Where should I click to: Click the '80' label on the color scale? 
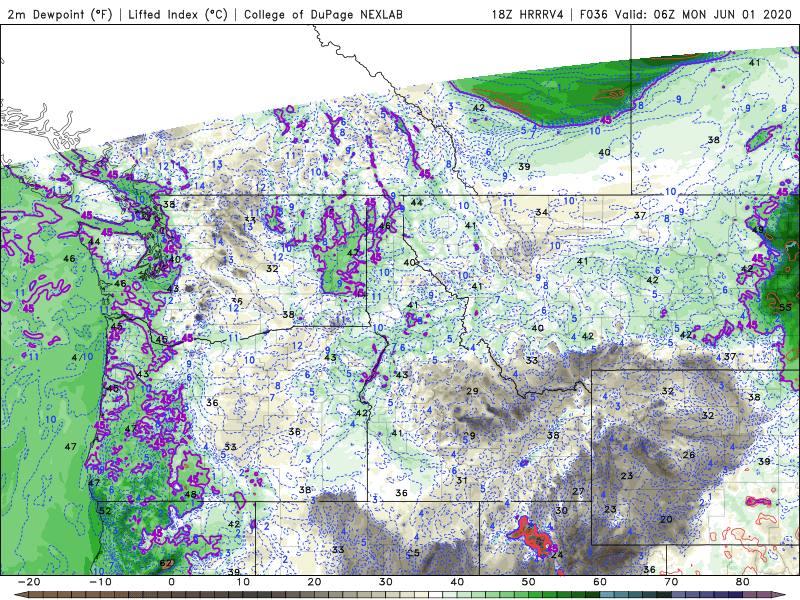coord(743,582)
